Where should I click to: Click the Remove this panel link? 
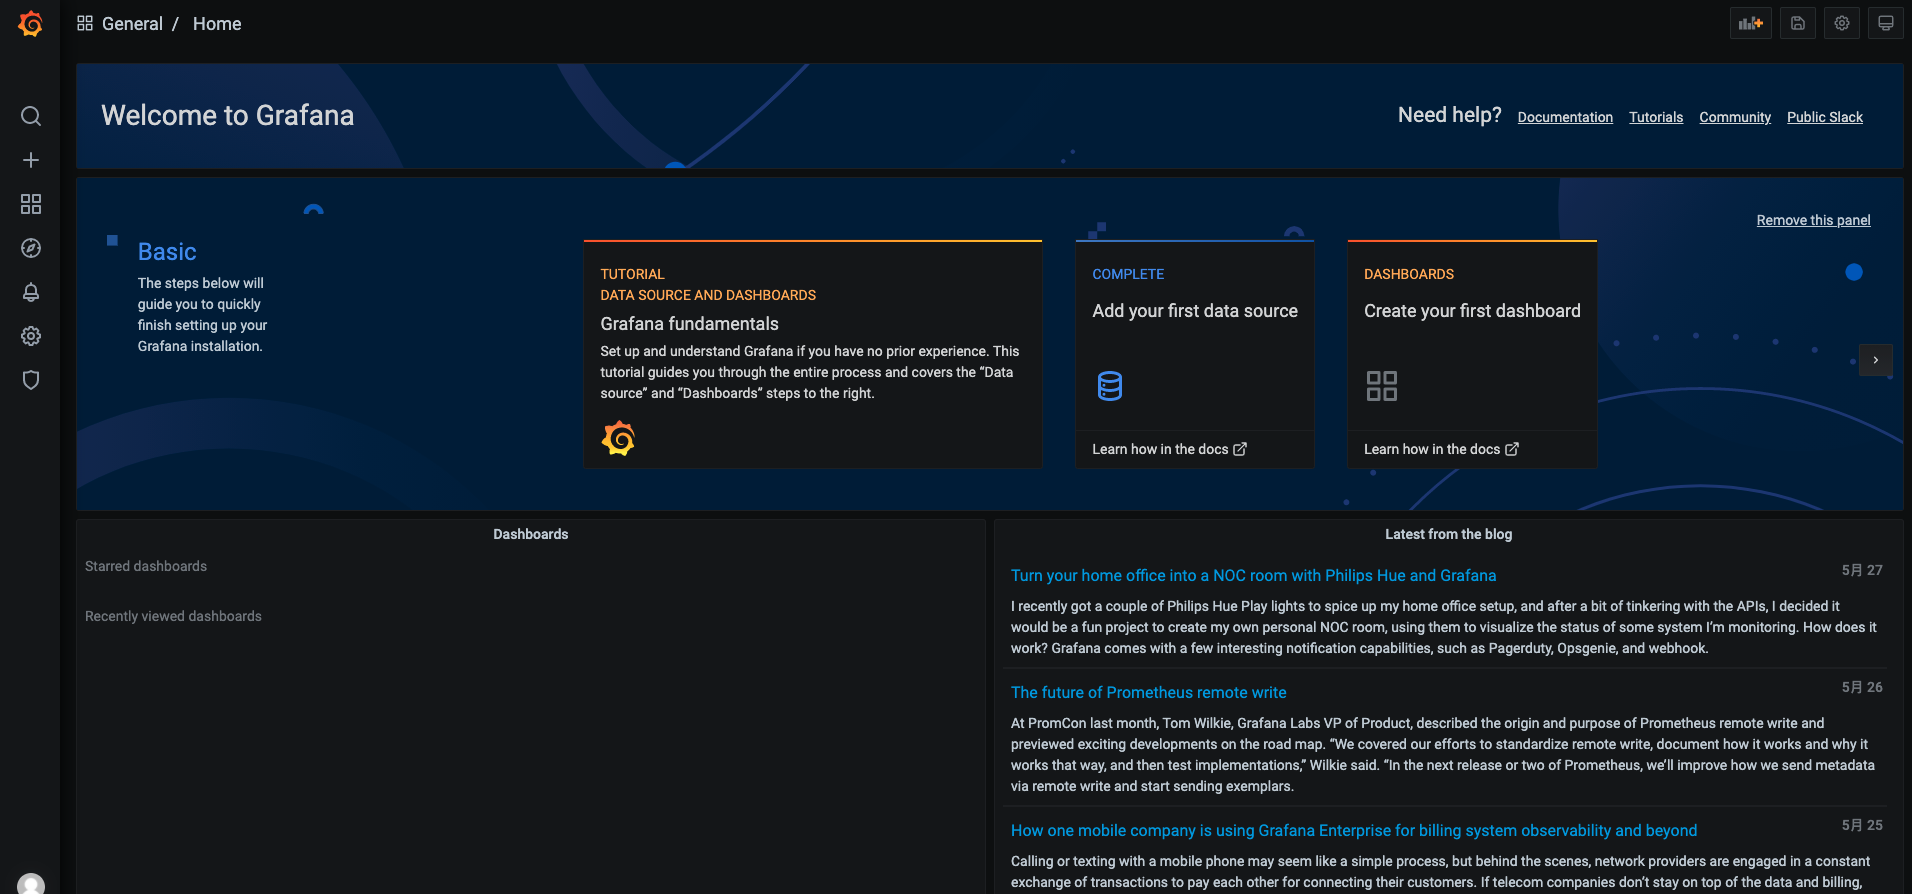1813,220
